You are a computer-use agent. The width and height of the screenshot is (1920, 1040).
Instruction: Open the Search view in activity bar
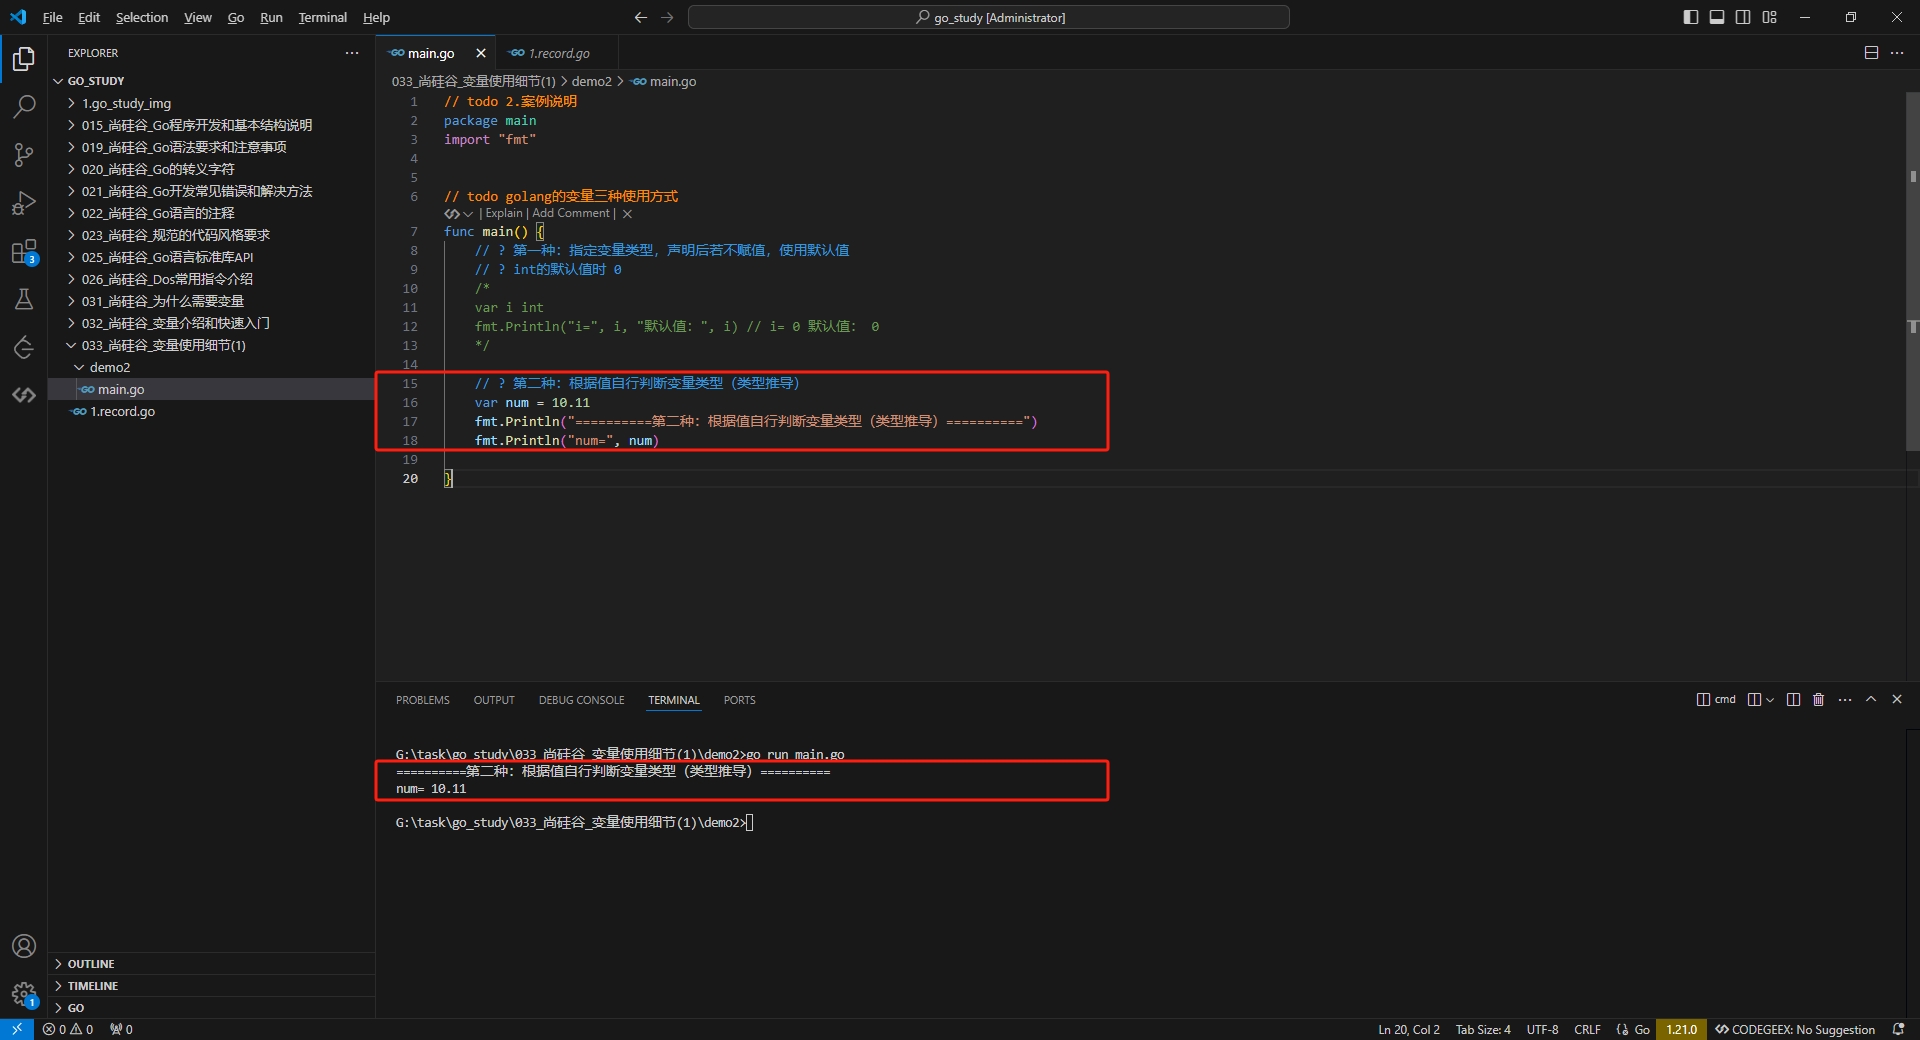click(x=24, y=106)
